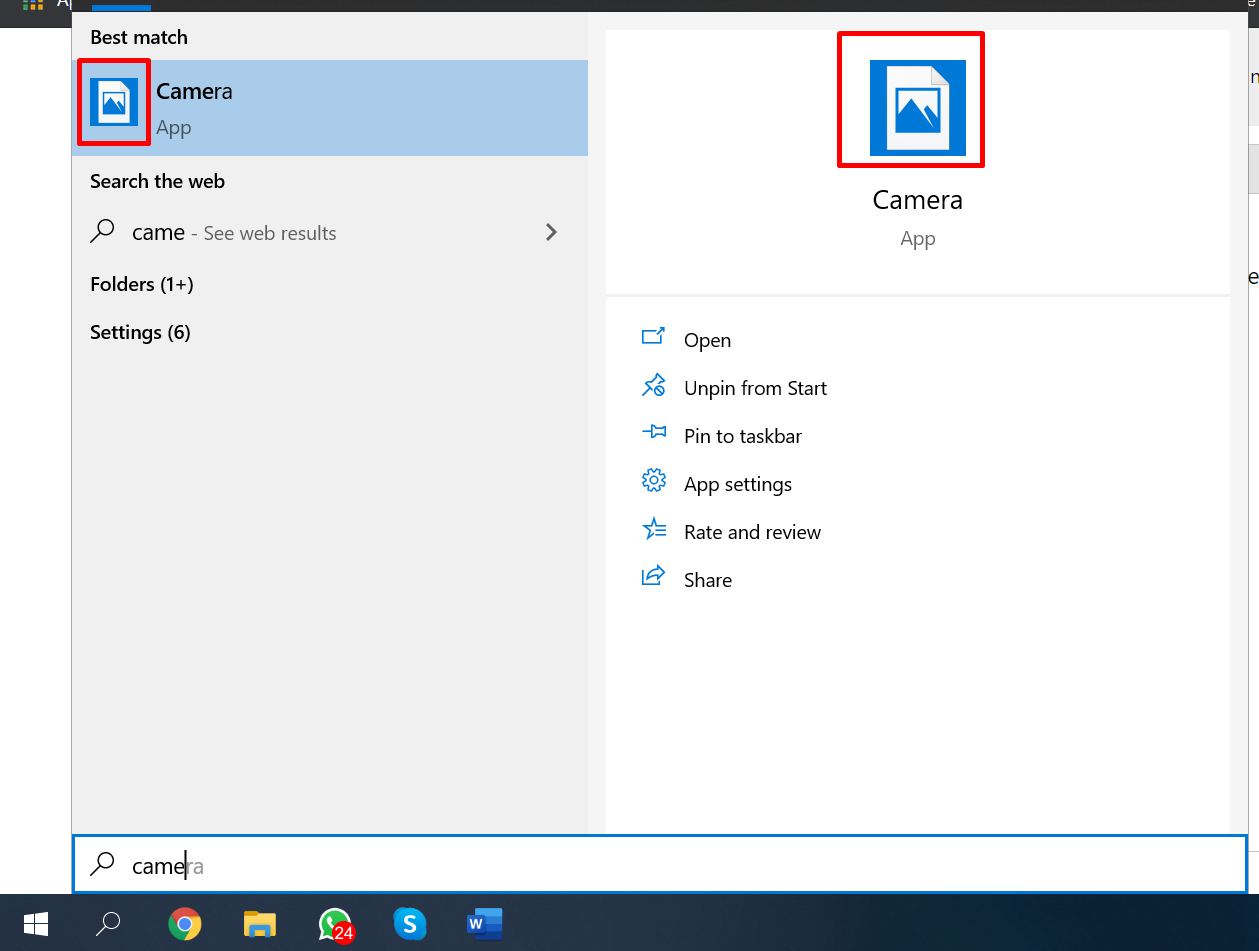This screenshot has height=951, width=1259.
Task: Open WhatsApp from the taskbar
Action: point(335,923)
